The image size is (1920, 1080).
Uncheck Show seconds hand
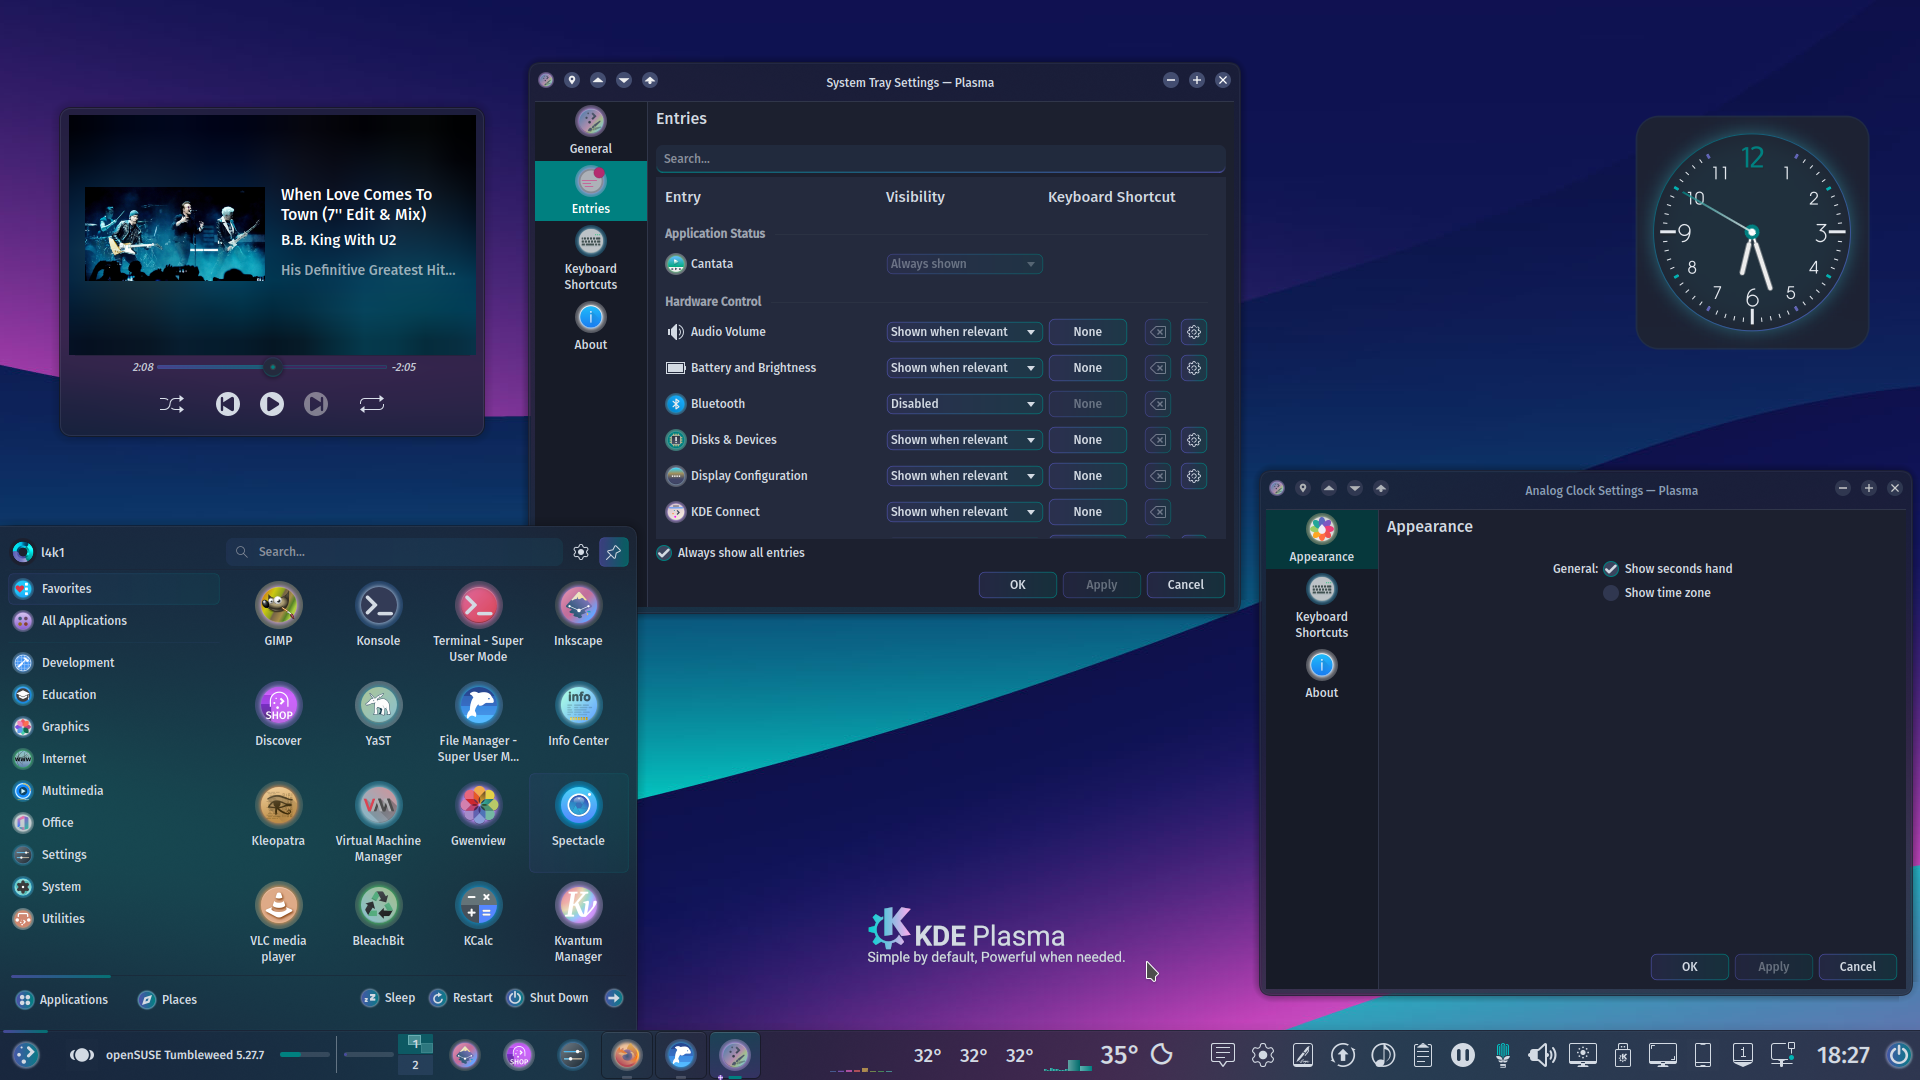coord(1668,568)
